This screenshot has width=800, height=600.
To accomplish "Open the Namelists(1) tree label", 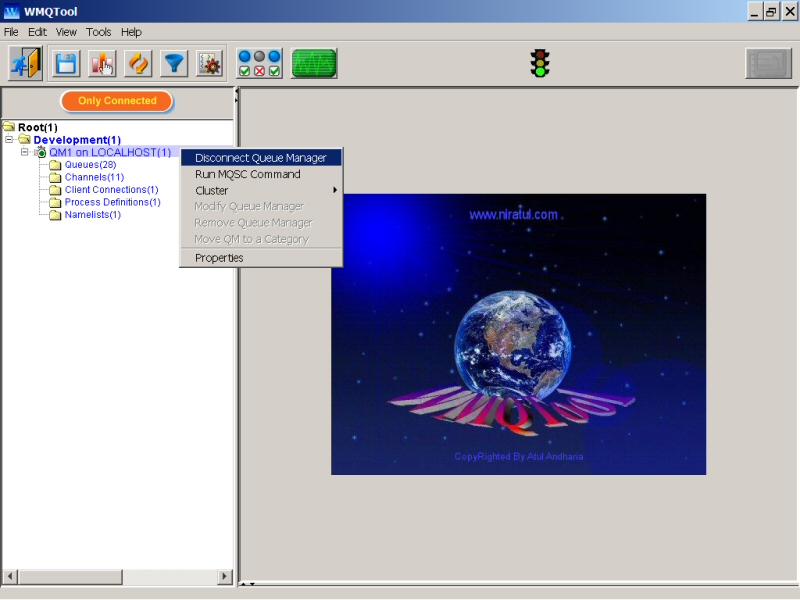I will (x=93, y=215).
